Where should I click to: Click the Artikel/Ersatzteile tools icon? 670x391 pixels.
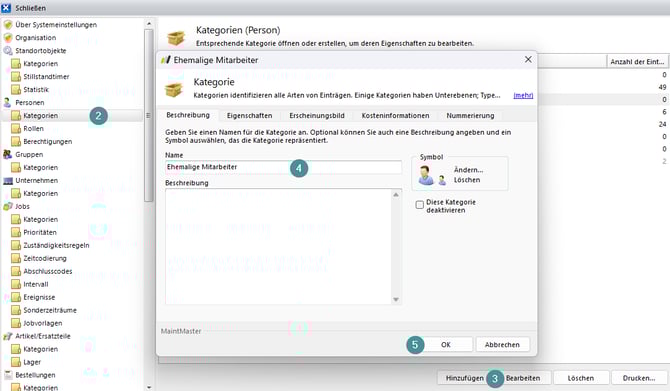tap(8, 336)
